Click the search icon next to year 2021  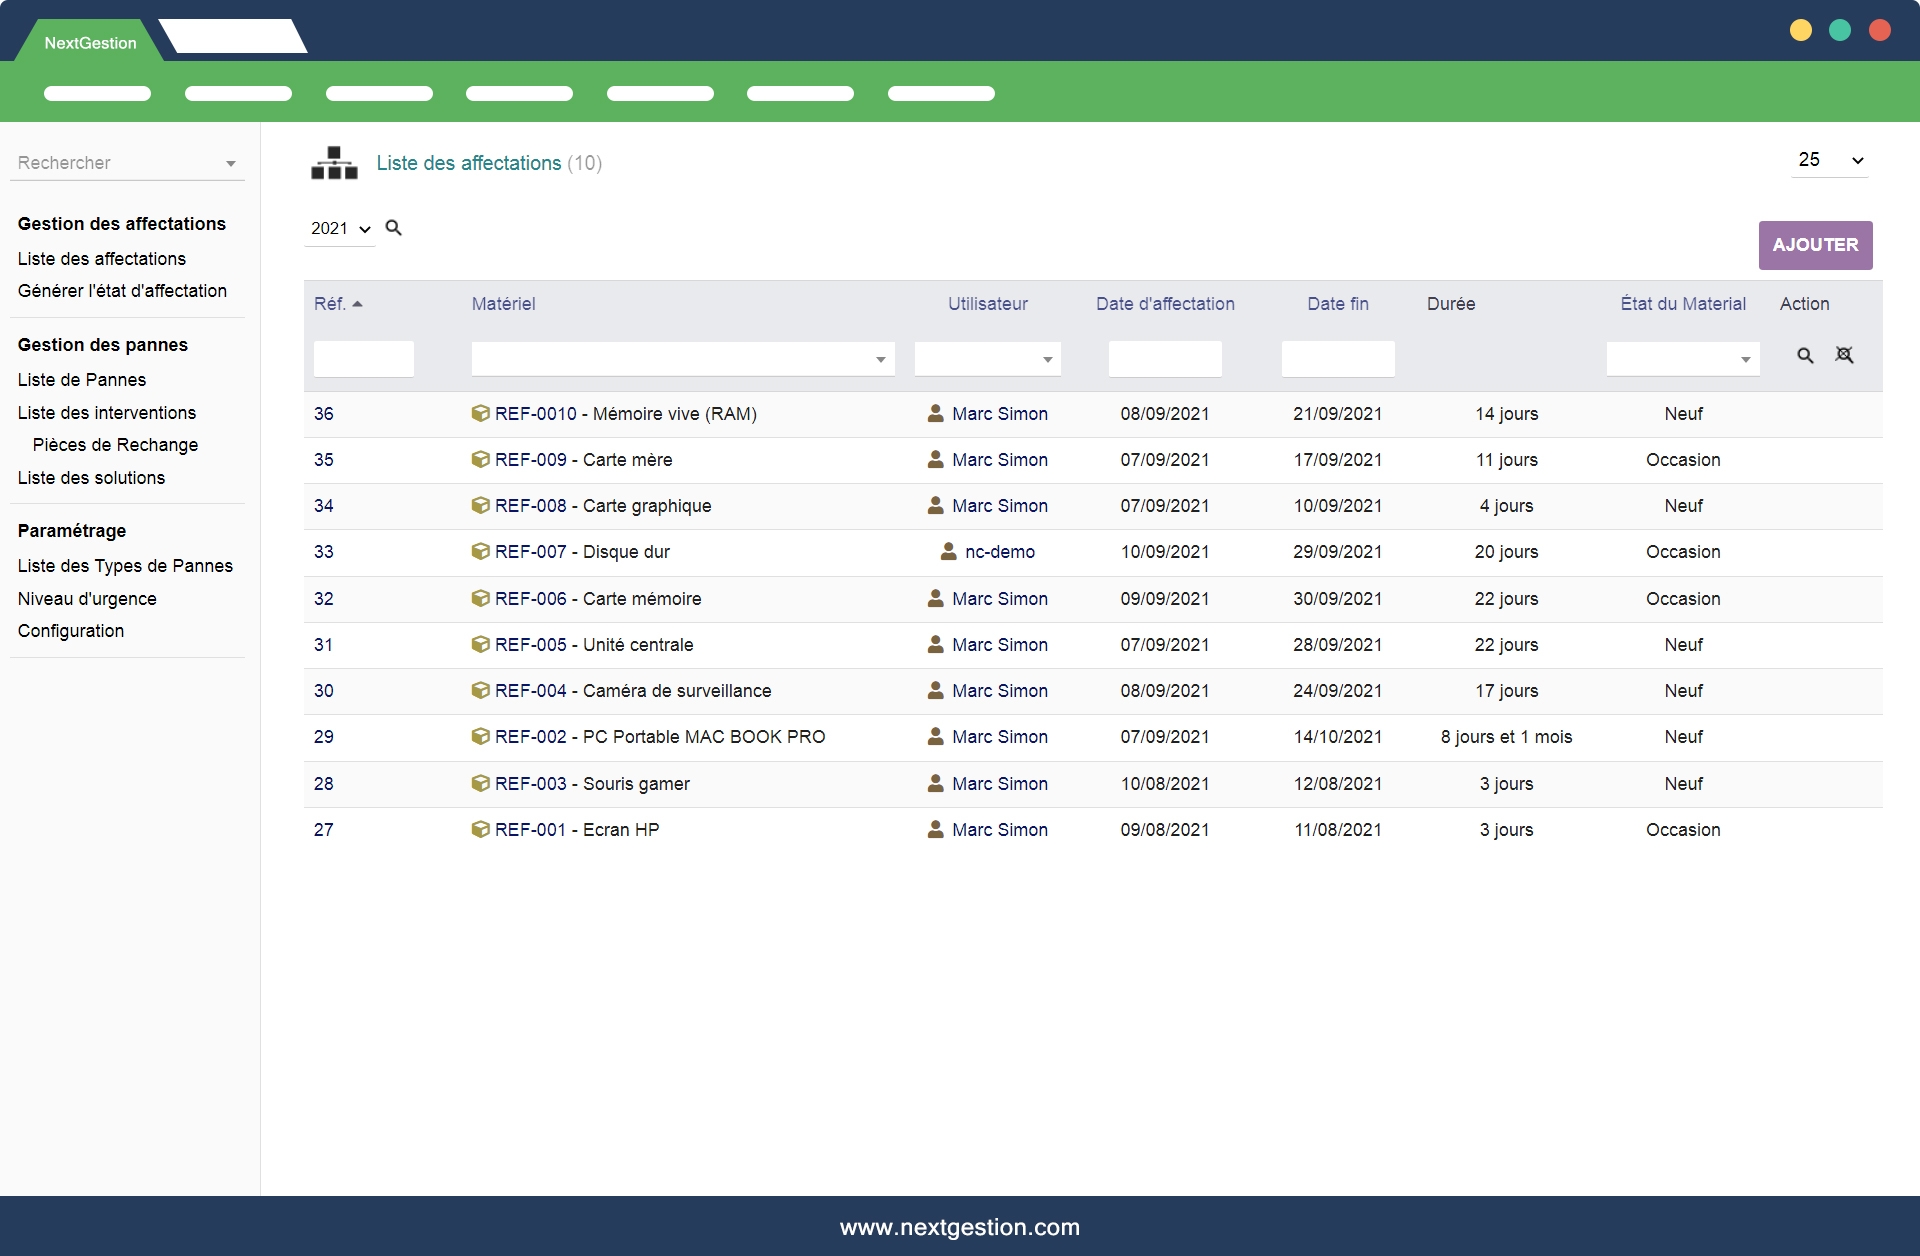(x=394, y=228)
